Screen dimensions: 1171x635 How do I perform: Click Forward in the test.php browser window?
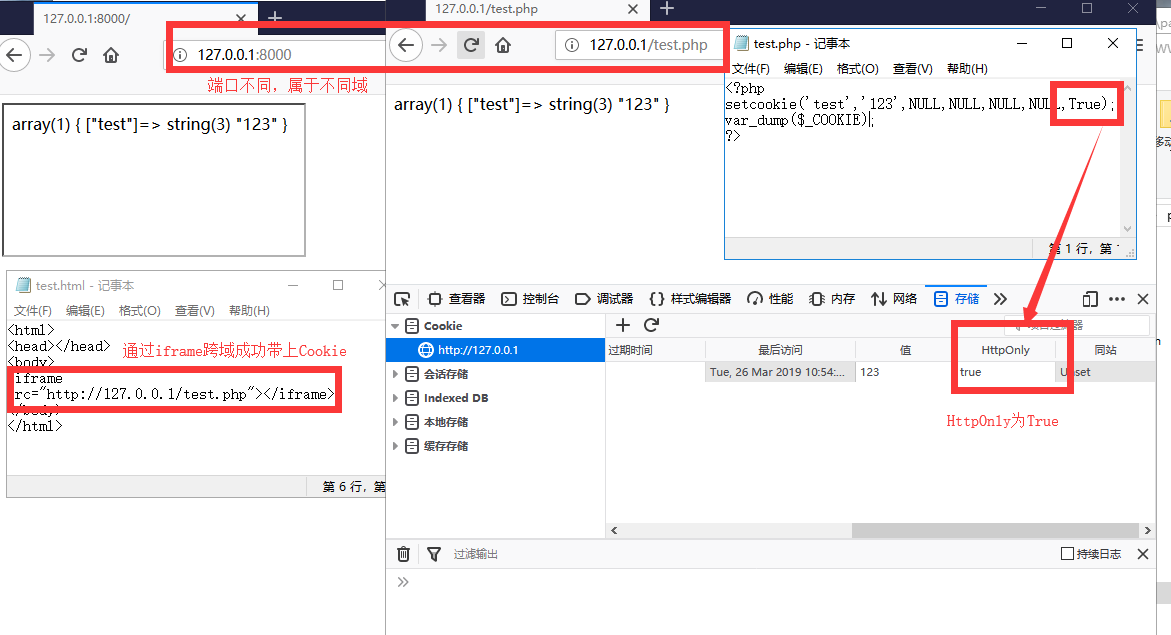tap(439, 45)
